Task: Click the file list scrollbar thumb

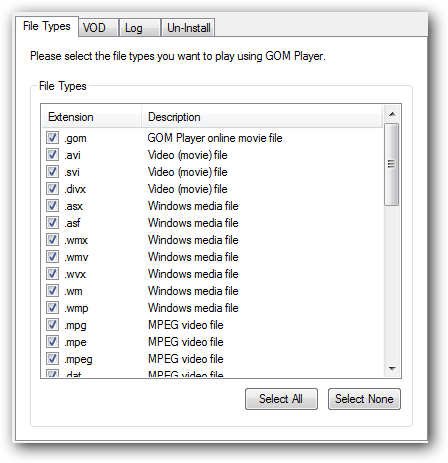Action: click(x=391, y=164)
